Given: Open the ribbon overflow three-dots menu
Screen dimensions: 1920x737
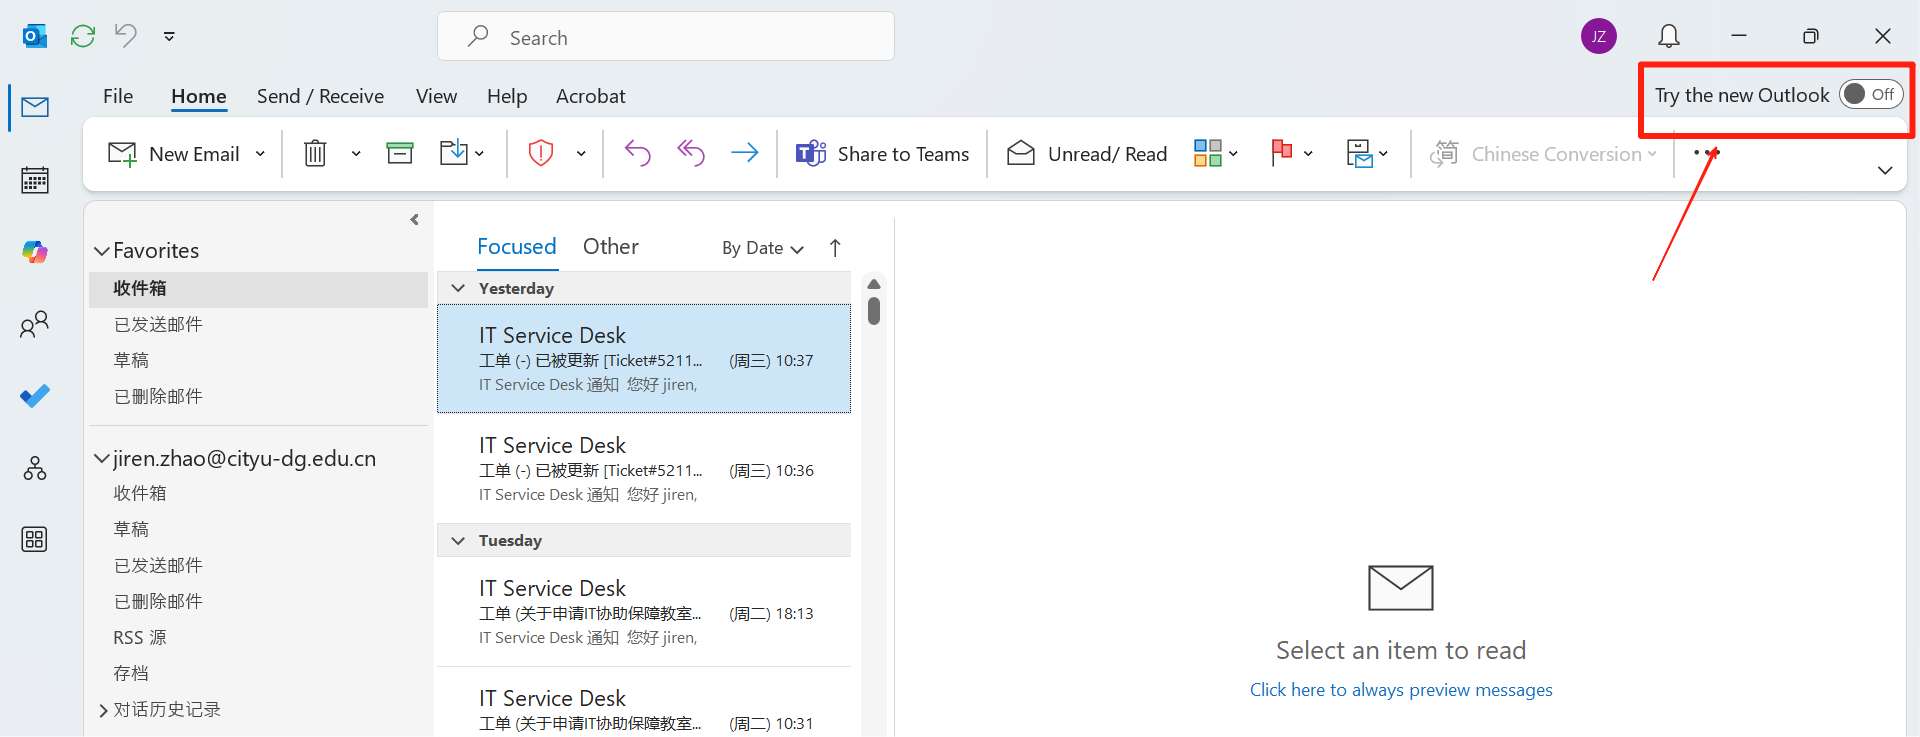Looking at the screenshot, I should pos(1706,153).
